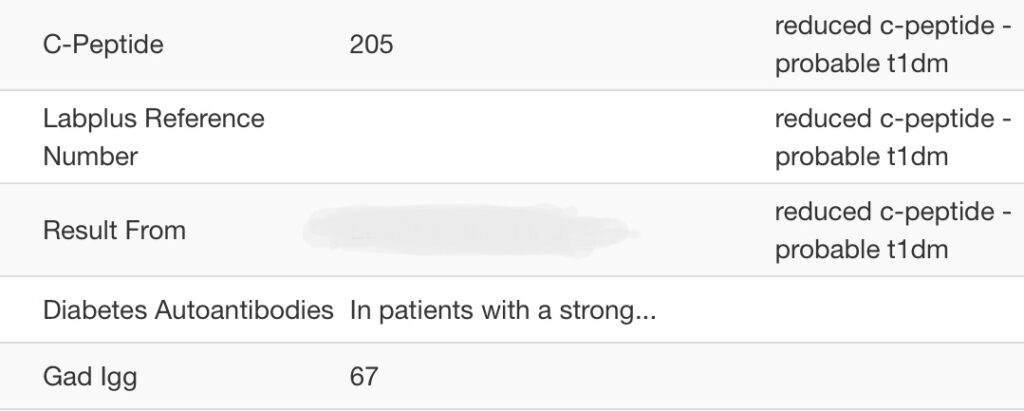Select the Labplus Reference Number label
This screenshot has height=411, width=1024.
pos(153,138)
